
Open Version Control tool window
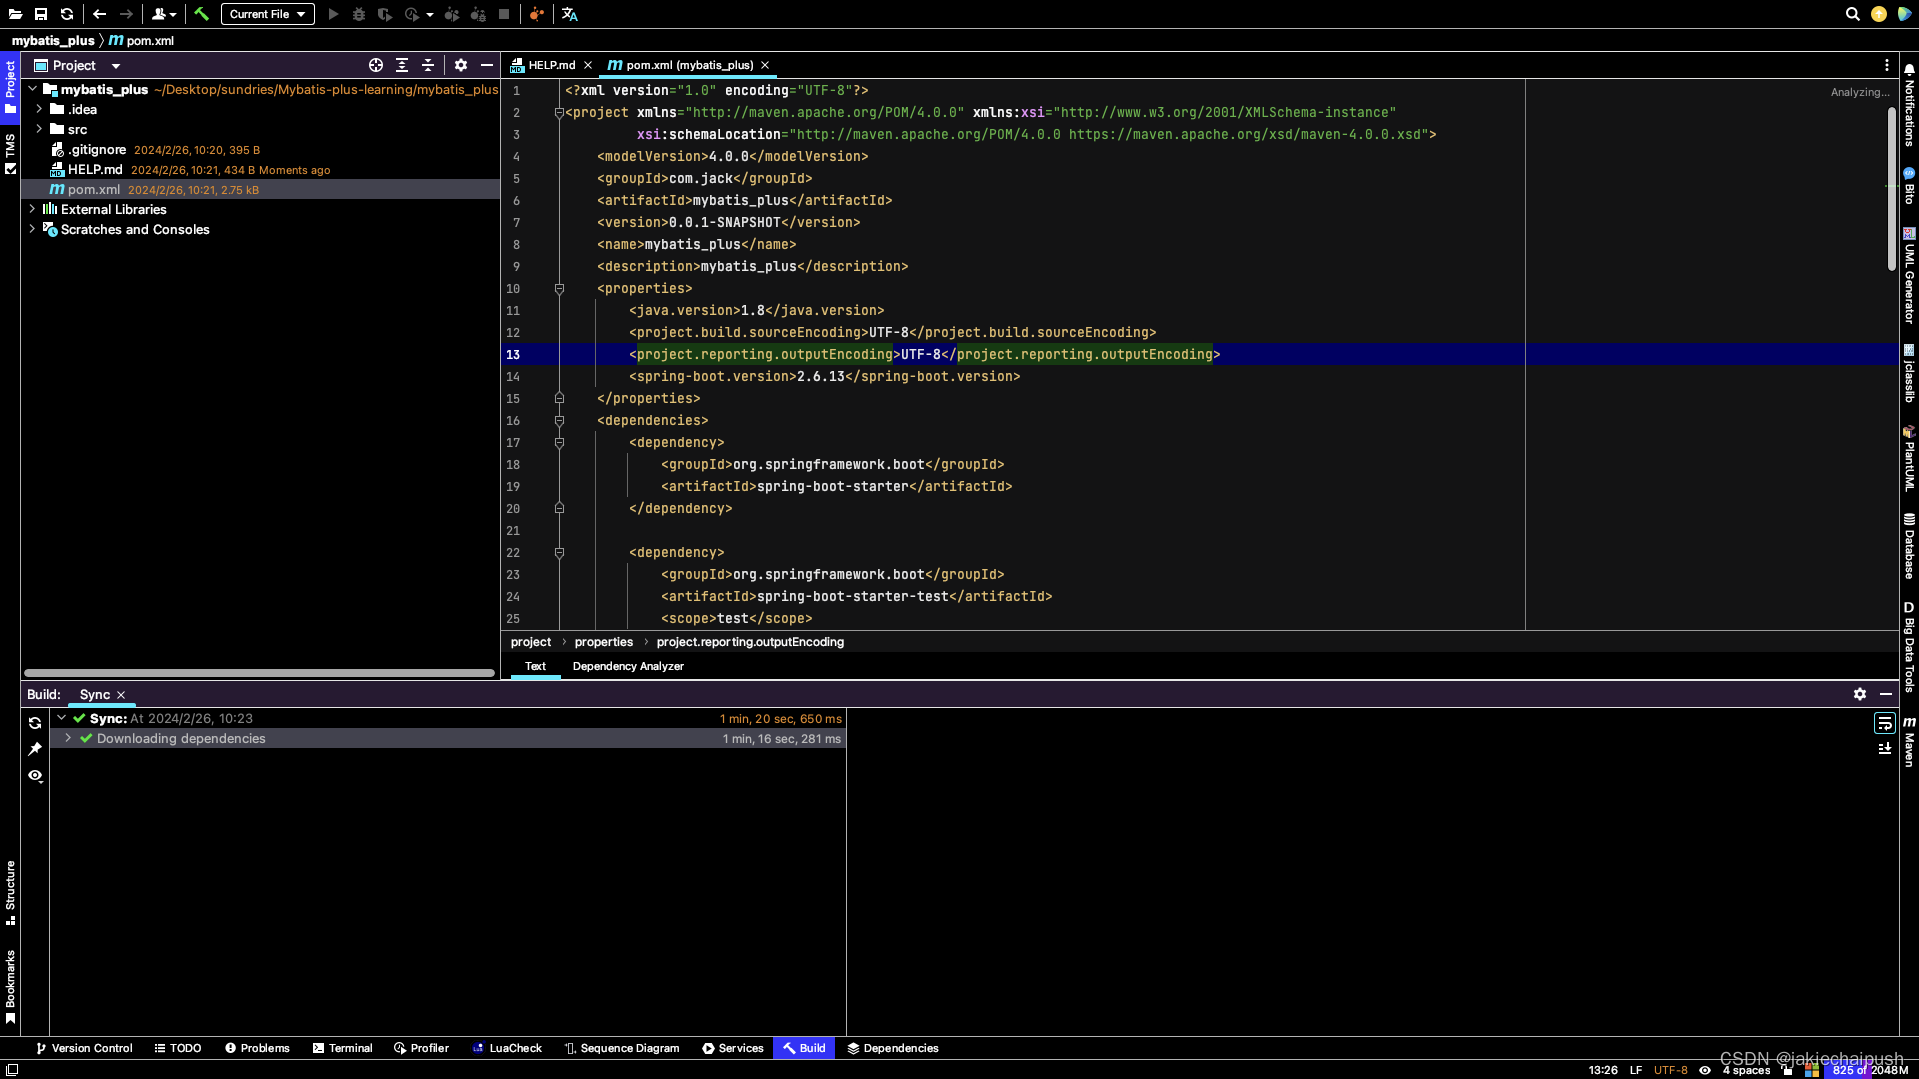coord(84,1048)
